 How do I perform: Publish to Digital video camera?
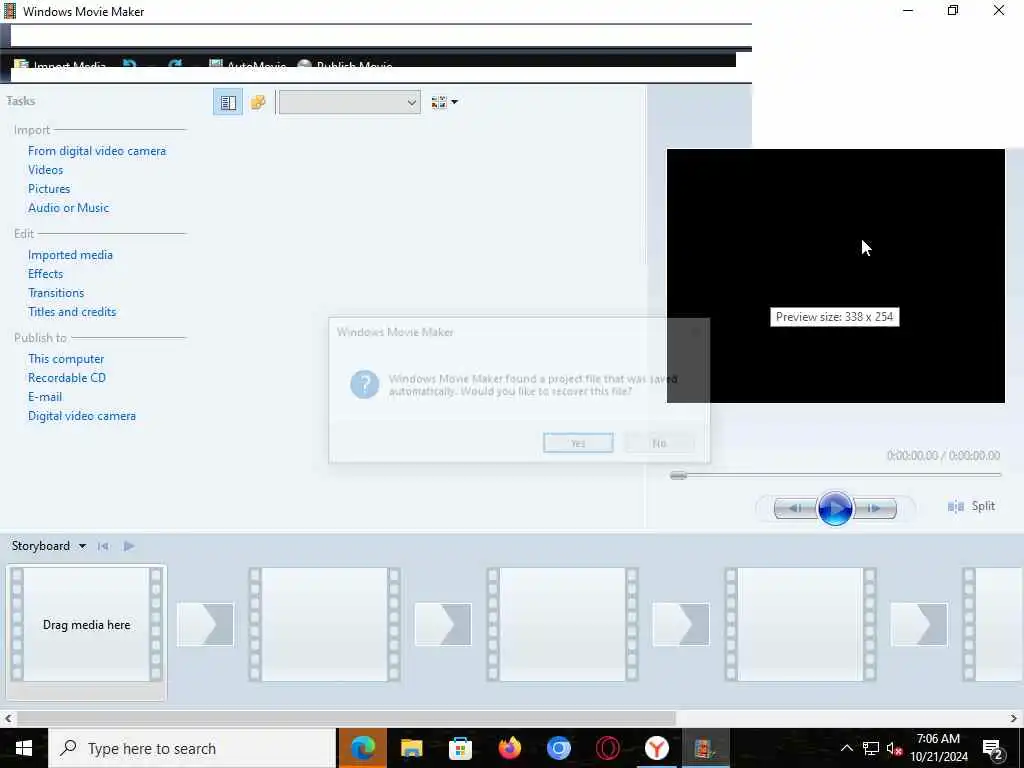point(82,415)
